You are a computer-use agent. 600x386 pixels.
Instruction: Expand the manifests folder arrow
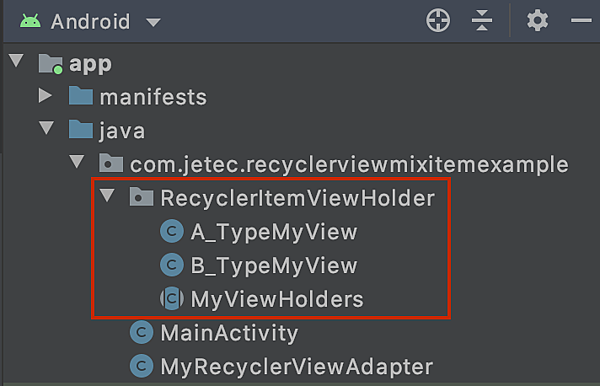(45, 96)
